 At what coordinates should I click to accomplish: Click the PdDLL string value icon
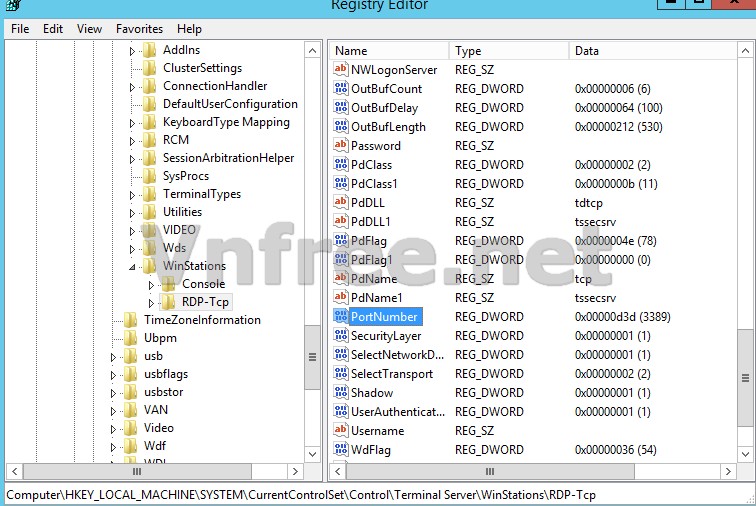coord(340,202)
